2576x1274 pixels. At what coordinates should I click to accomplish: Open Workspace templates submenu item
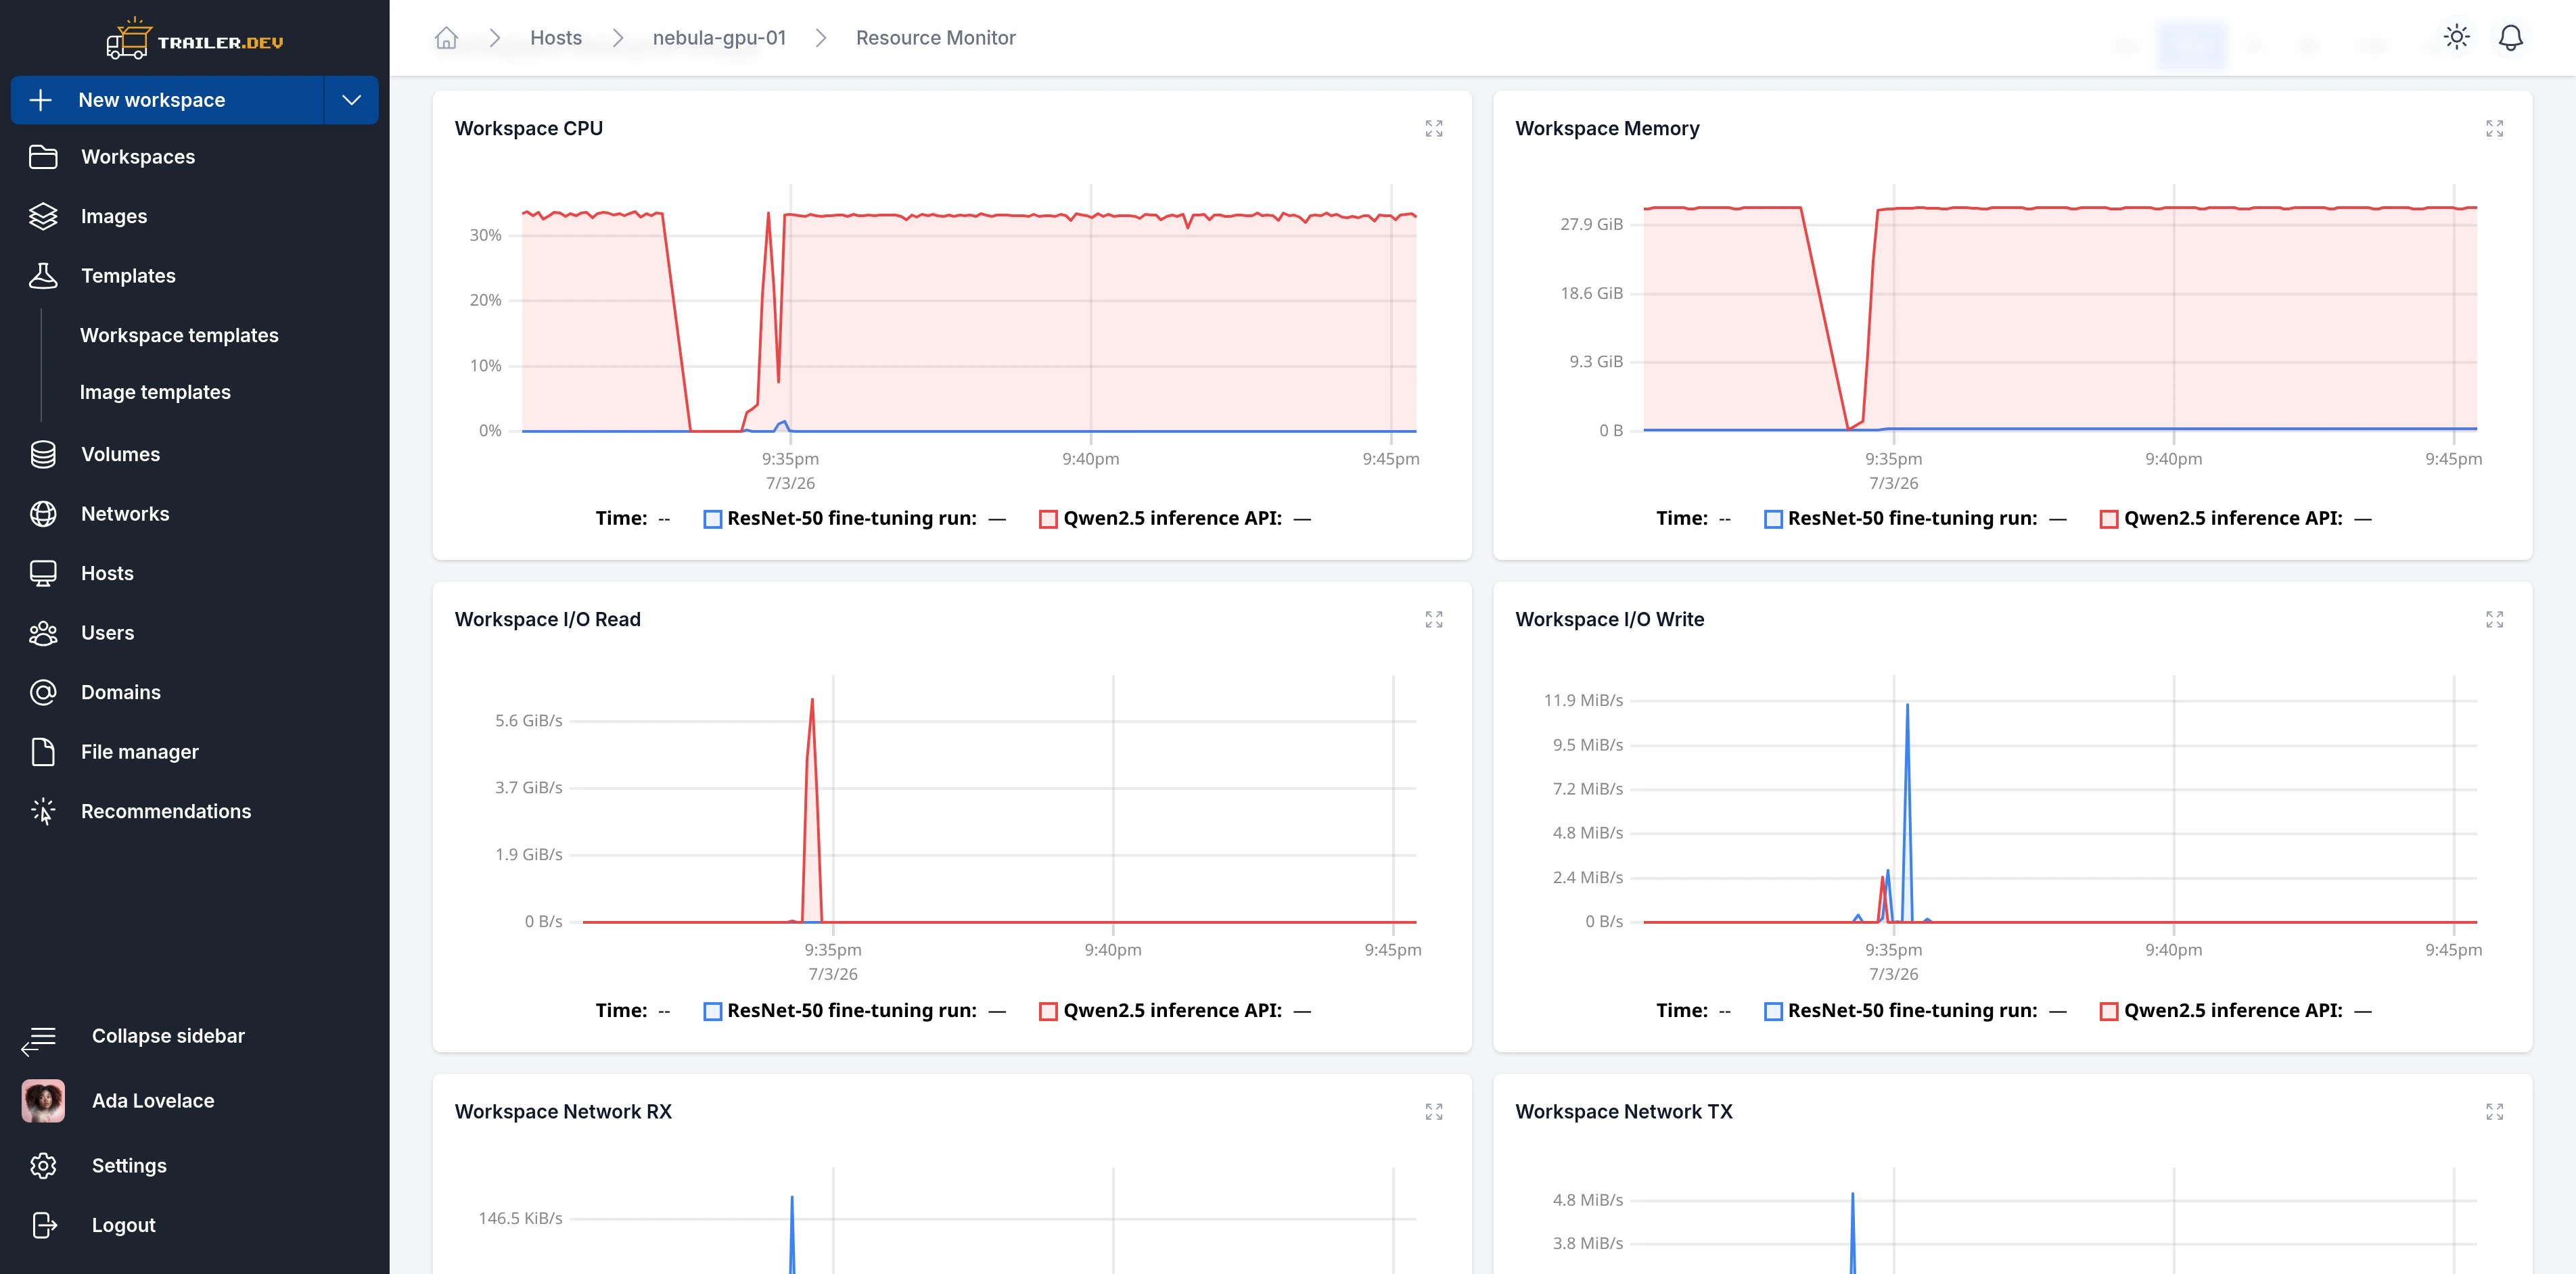tap(179, 335)
